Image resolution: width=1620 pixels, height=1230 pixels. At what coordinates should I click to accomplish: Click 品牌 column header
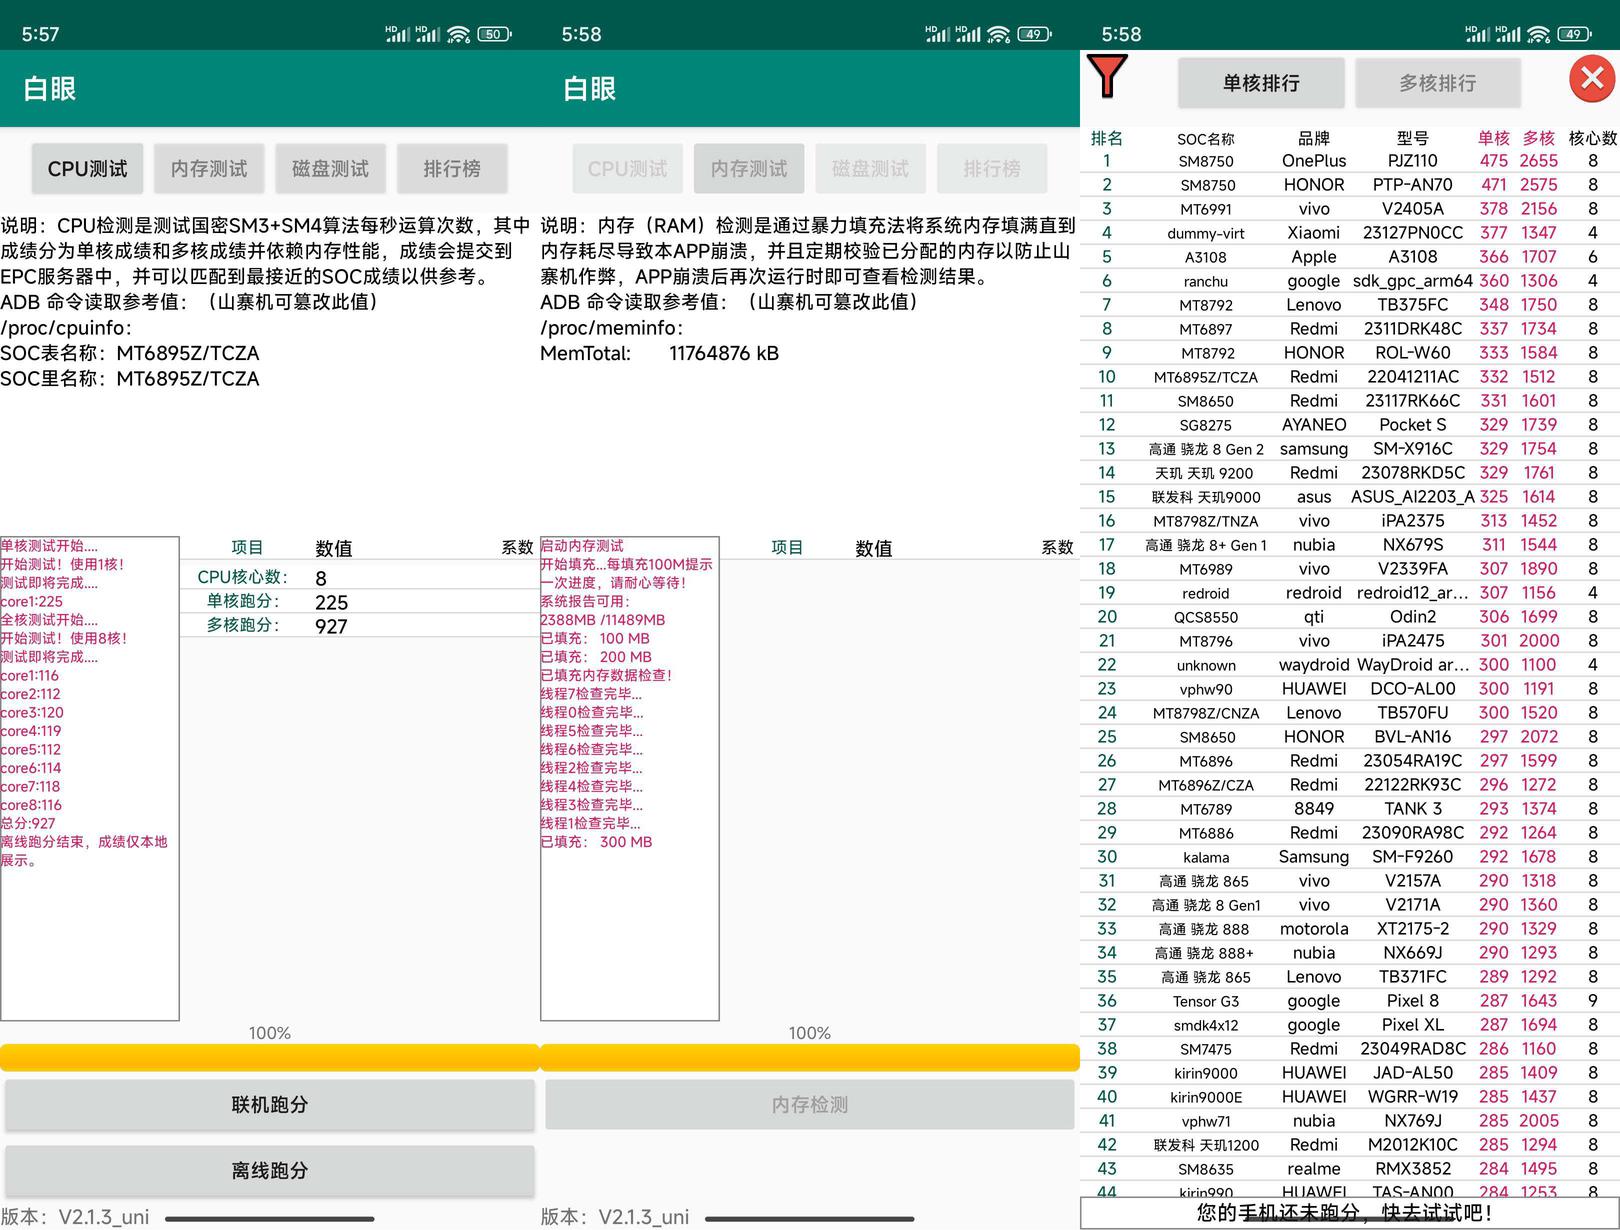[1314, 138]
